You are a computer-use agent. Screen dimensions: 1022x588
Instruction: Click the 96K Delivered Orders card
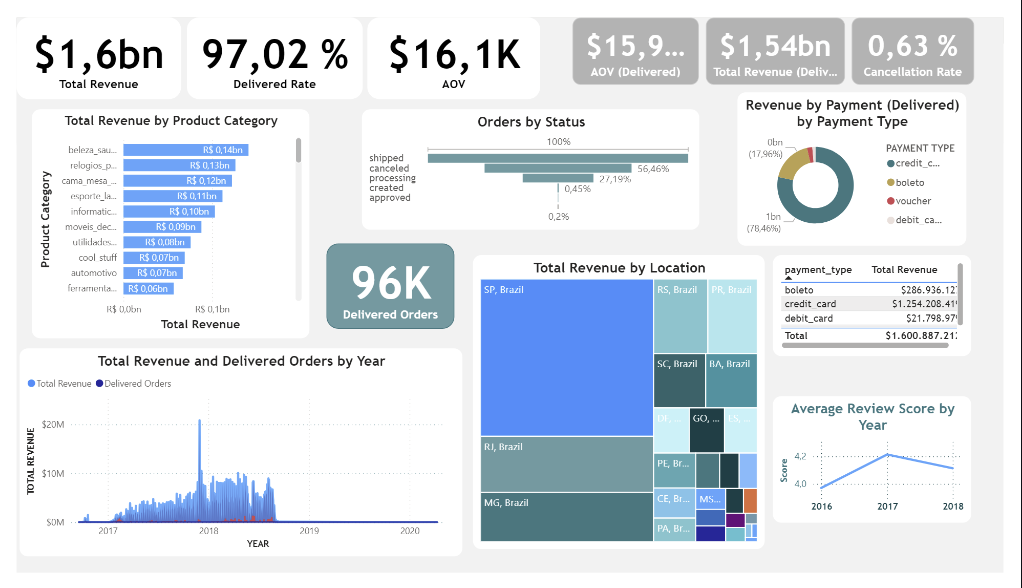390,287
